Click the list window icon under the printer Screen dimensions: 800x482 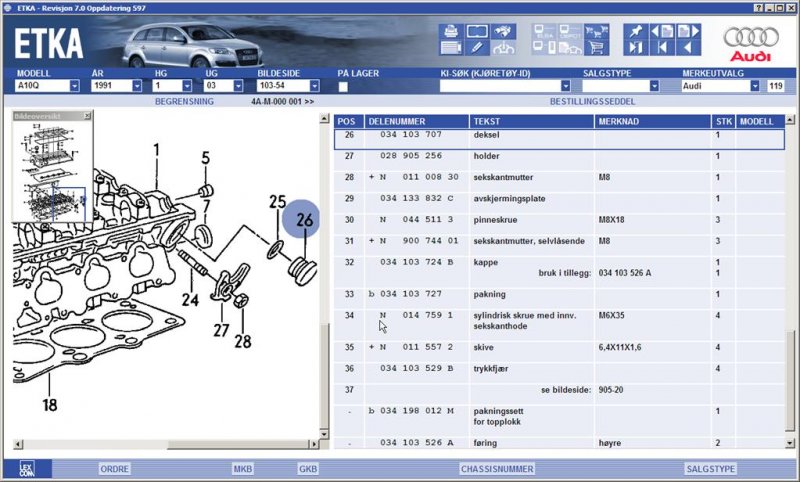point(451,48)
